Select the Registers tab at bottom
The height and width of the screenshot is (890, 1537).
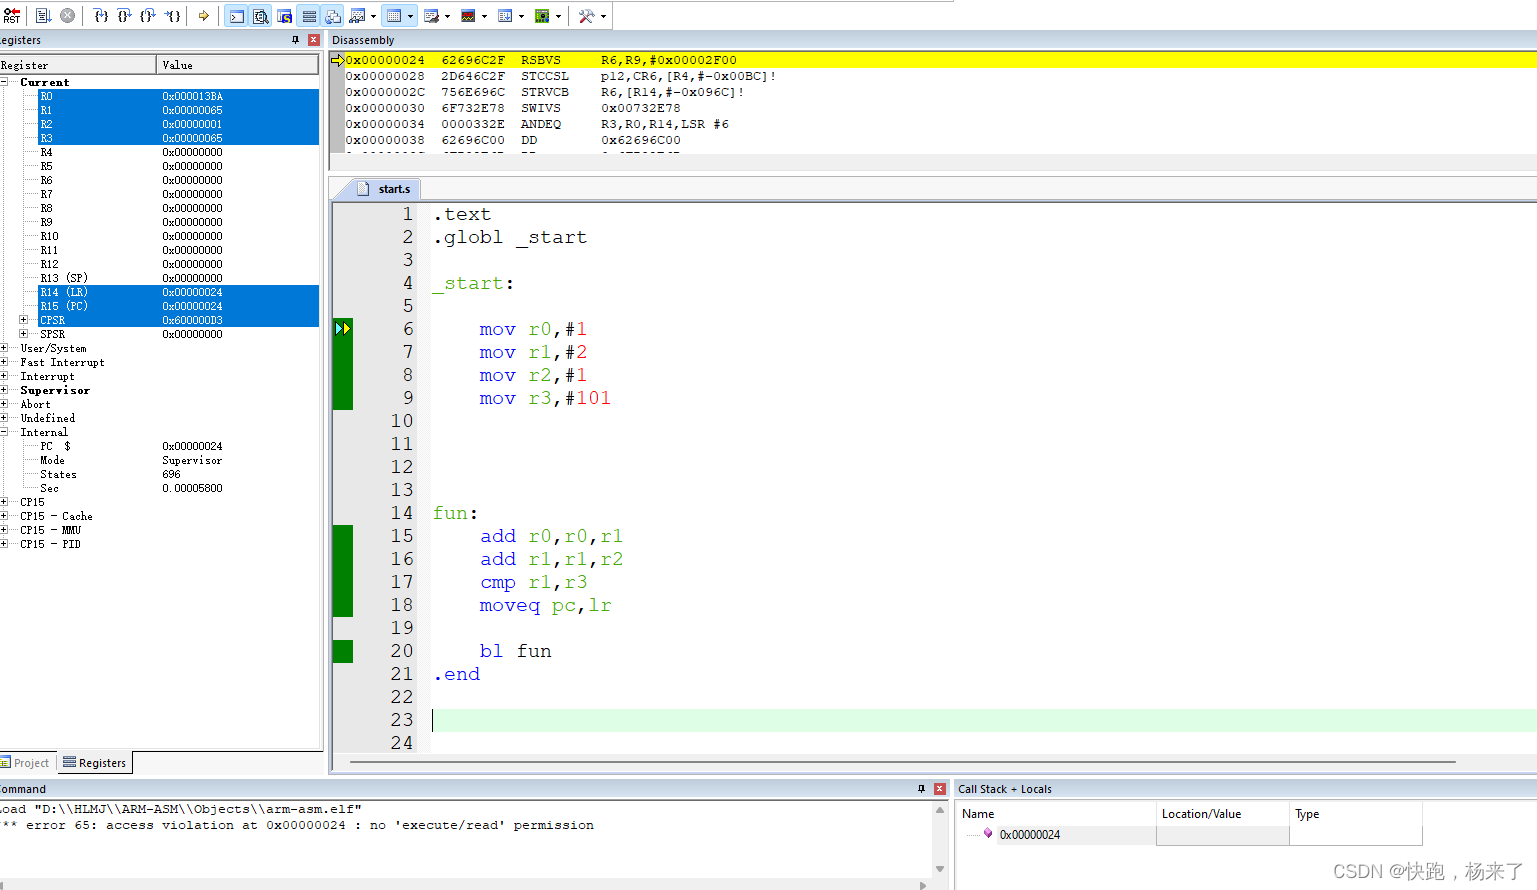(95, 763)
